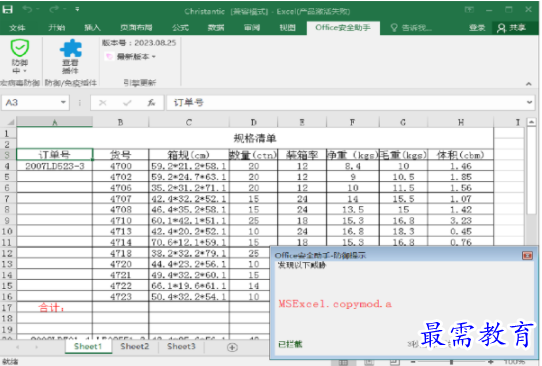Image resolution: width=542 pixels, height=366 pixels.
Task: Switch to the 公式 ribbon tab
Action: click(x=180, y=28)
